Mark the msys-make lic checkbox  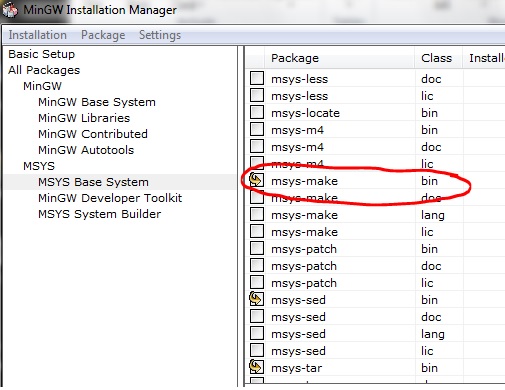pyautogui.click(x=257, y=231)
